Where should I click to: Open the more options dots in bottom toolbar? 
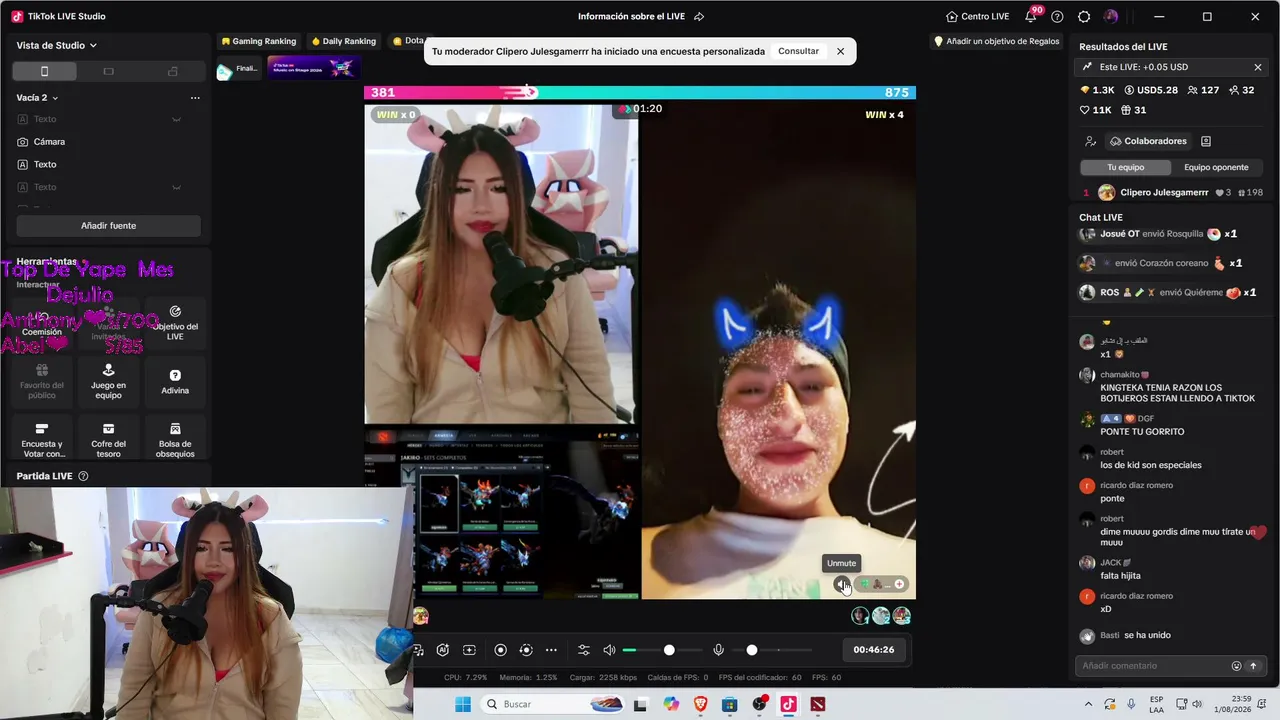coord(551,650)
